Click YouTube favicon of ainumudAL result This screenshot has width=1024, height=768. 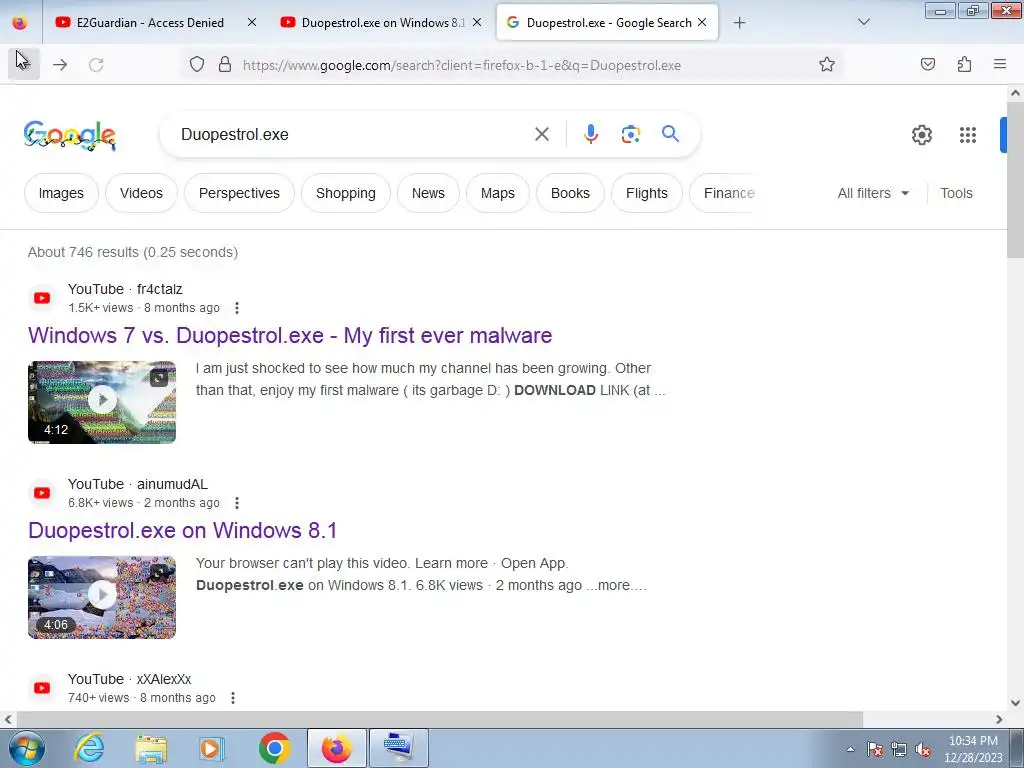(42, 493)
